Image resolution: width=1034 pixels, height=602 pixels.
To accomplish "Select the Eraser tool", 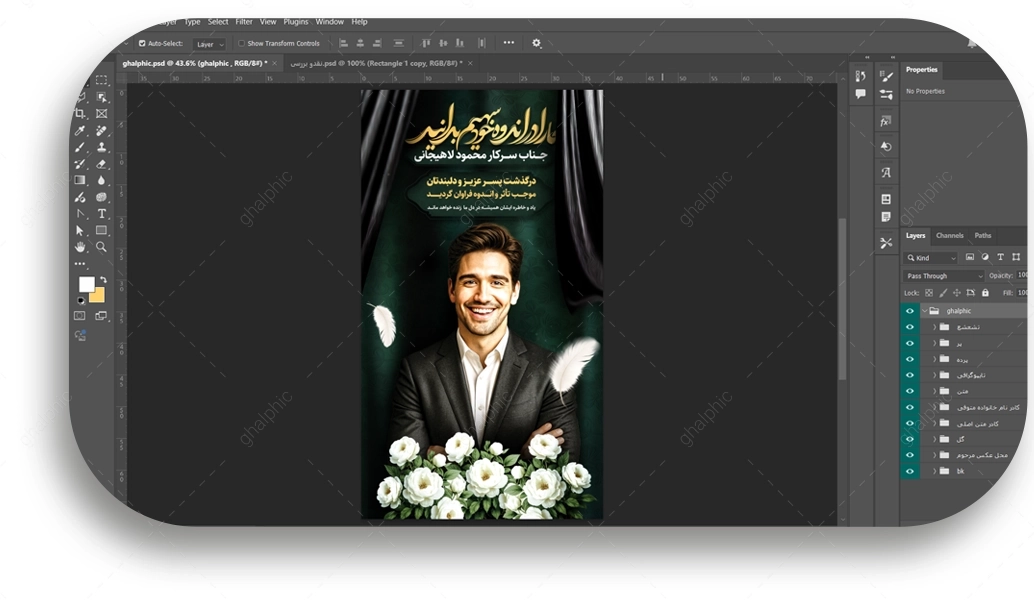I will pyautogui.click(x=102, y=164).
